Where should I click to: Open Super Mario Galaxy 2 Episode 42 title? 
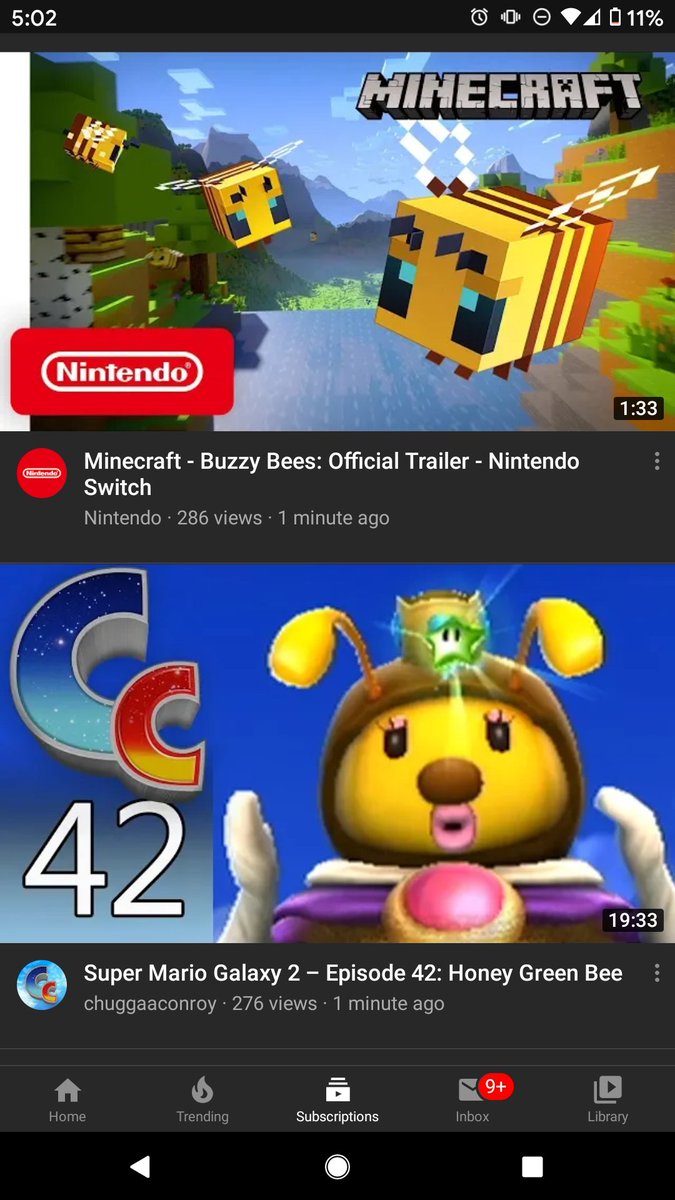point(353,973)
